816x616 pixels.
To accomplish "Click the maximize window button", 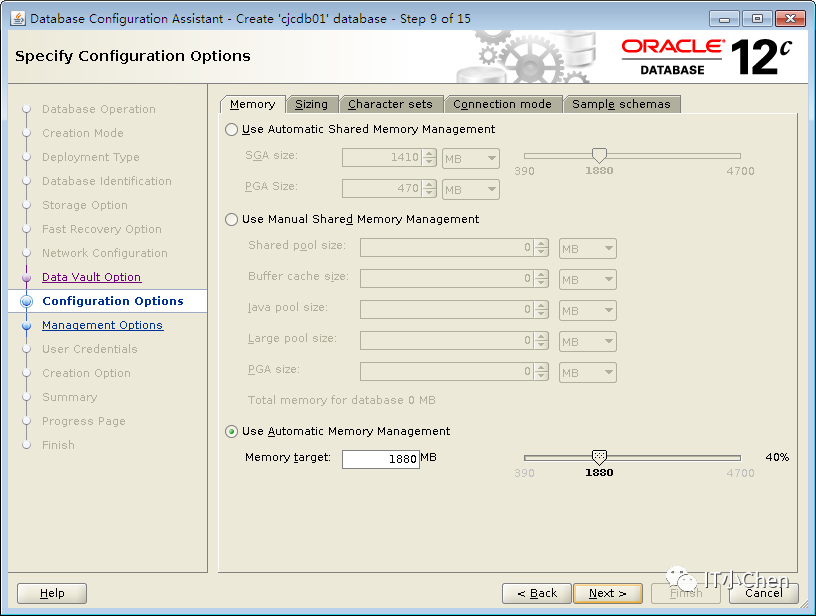I will [757, 19].
